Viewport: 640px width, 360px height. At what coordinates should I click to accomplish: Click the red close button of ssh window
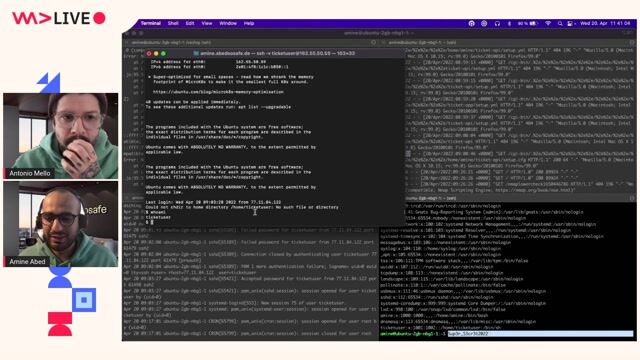coord(149,53)
